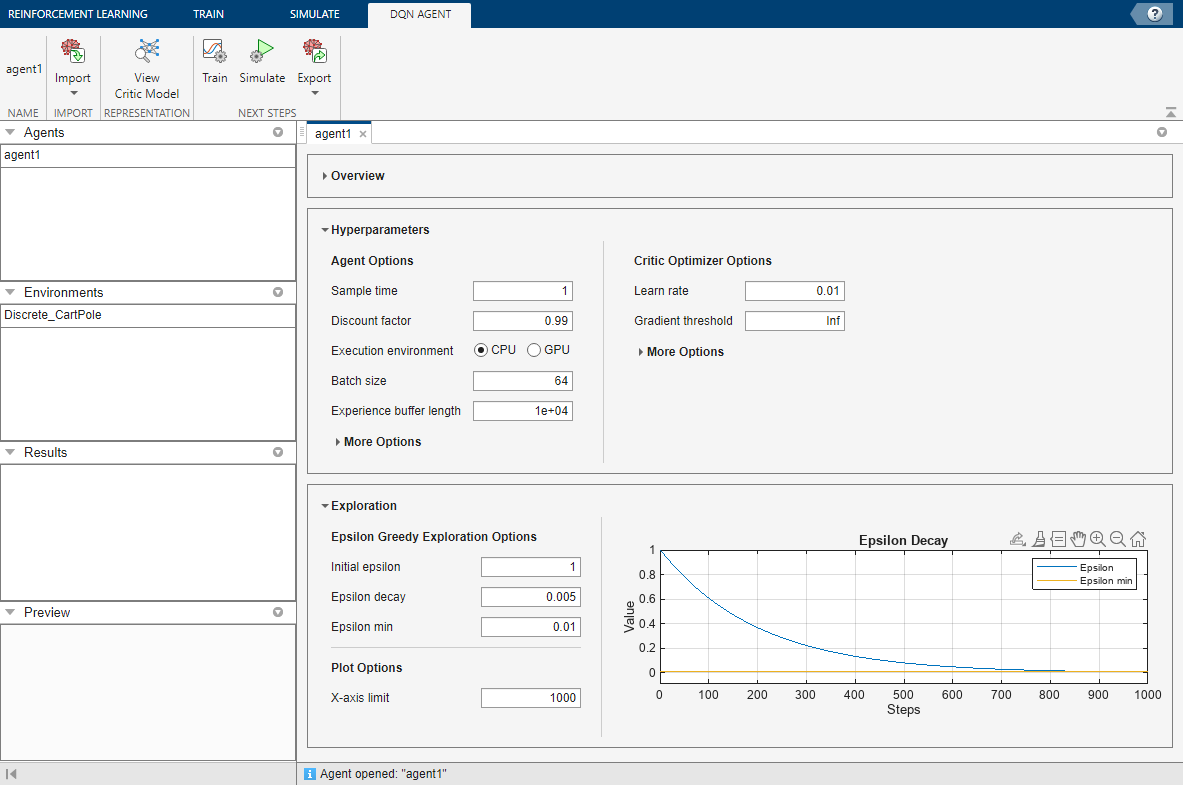The height and width of the screenshot is (785, 1183).
Task: Click the Export agent icon
Action: point(314,52)
